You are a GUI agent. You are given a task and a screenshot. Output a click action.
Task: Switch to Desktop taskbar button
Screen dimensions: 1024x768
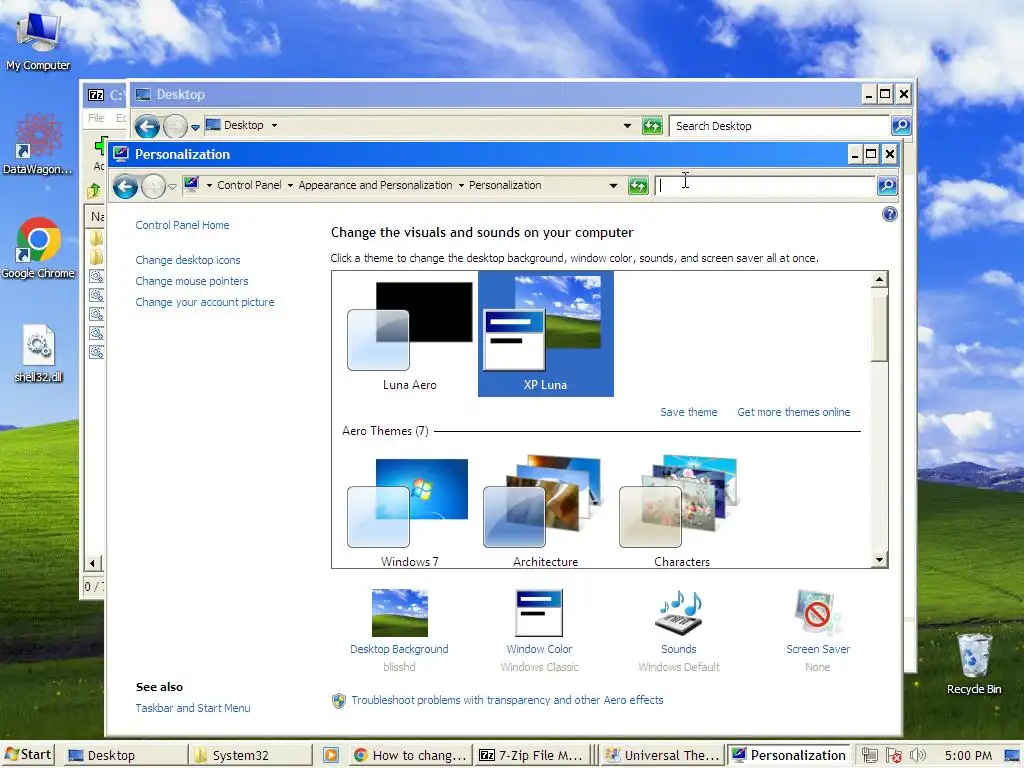[125, 756]
